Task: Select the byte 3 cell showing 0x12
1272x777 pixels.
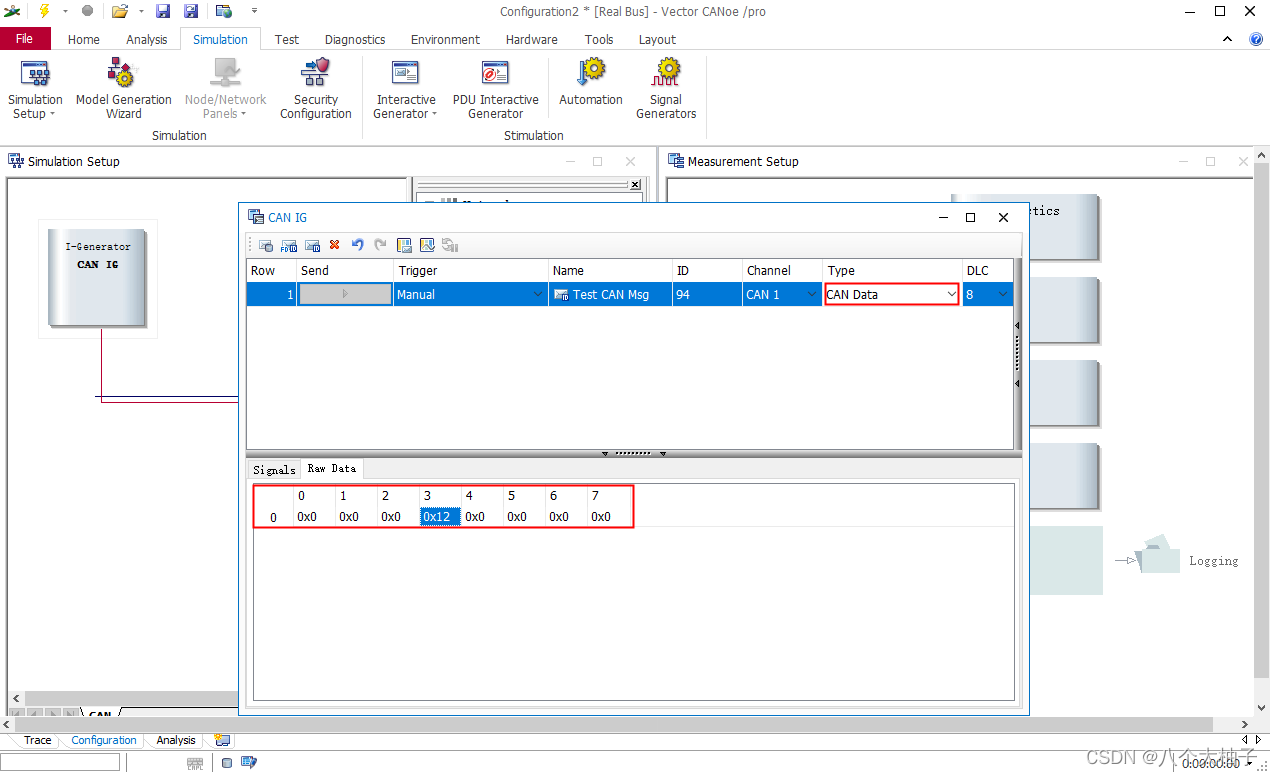Action: tap(439, 517)
